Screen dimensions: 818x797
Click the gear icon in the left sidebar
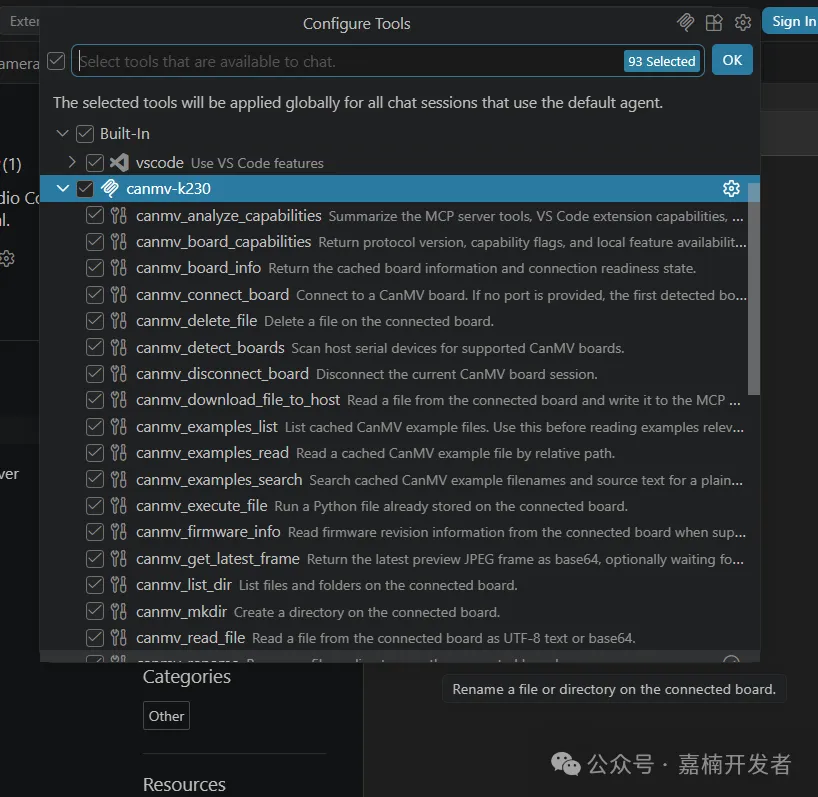tap(7, 258)
